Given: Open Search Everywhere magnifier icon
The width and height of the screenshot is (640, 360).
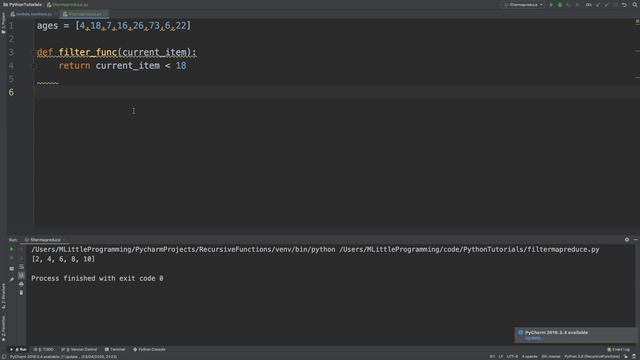Looking at the screenshot, I should coord(635,4).
